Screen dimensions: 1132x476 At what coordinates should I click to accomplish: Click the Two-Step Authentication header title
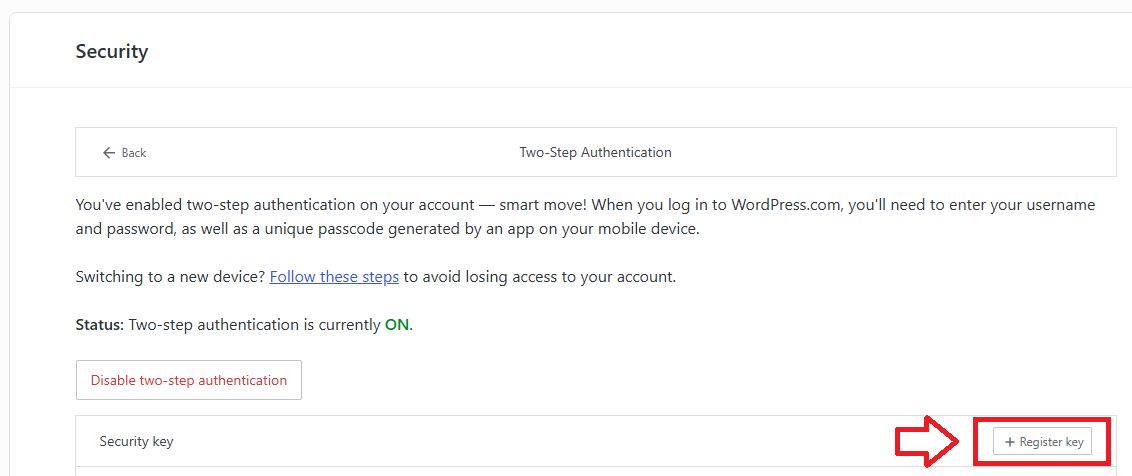(595, 153)
